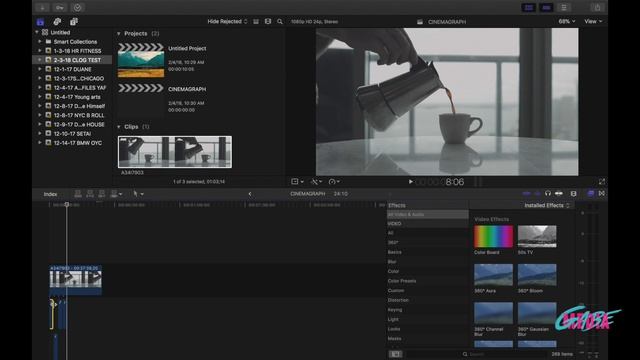Toggle filmstrip/list view in browser

pyautogui.click(x=256, y=22)
